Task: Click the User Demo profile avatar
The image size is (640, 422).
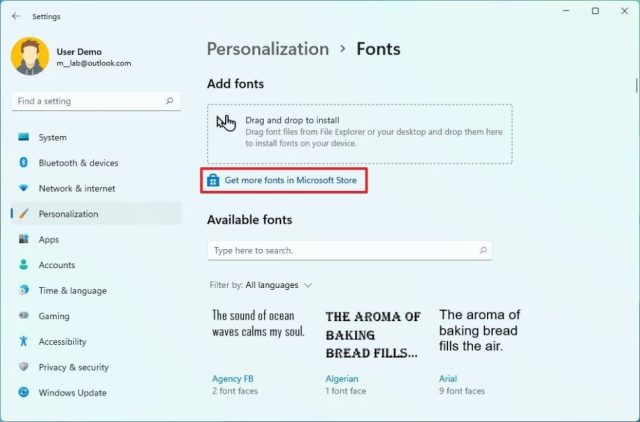Action: click(30, 56)
